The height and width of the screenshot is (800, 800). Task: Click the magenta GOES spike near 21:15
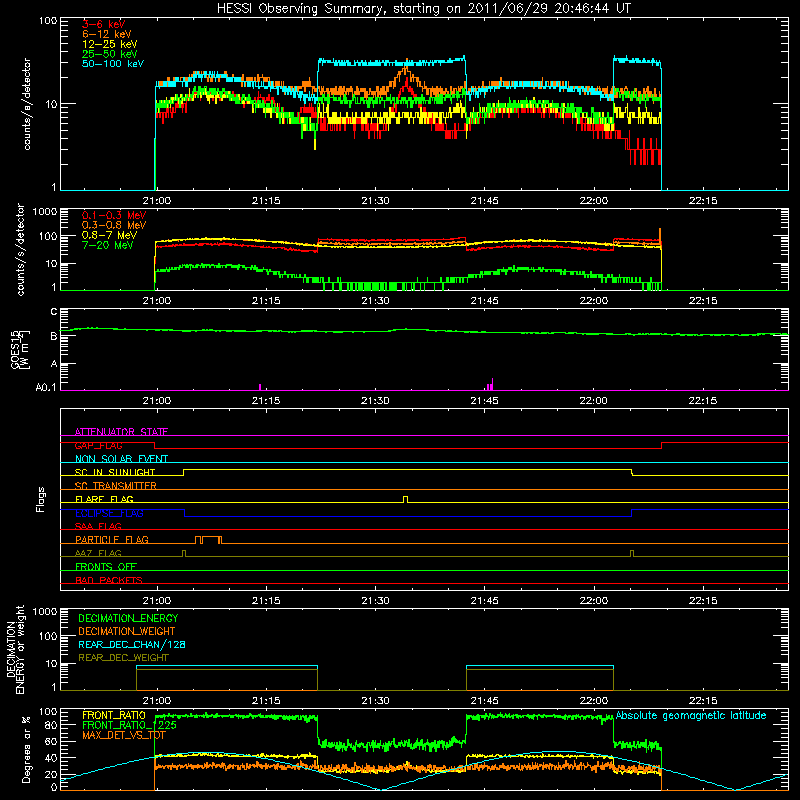[x=260, y=387]
